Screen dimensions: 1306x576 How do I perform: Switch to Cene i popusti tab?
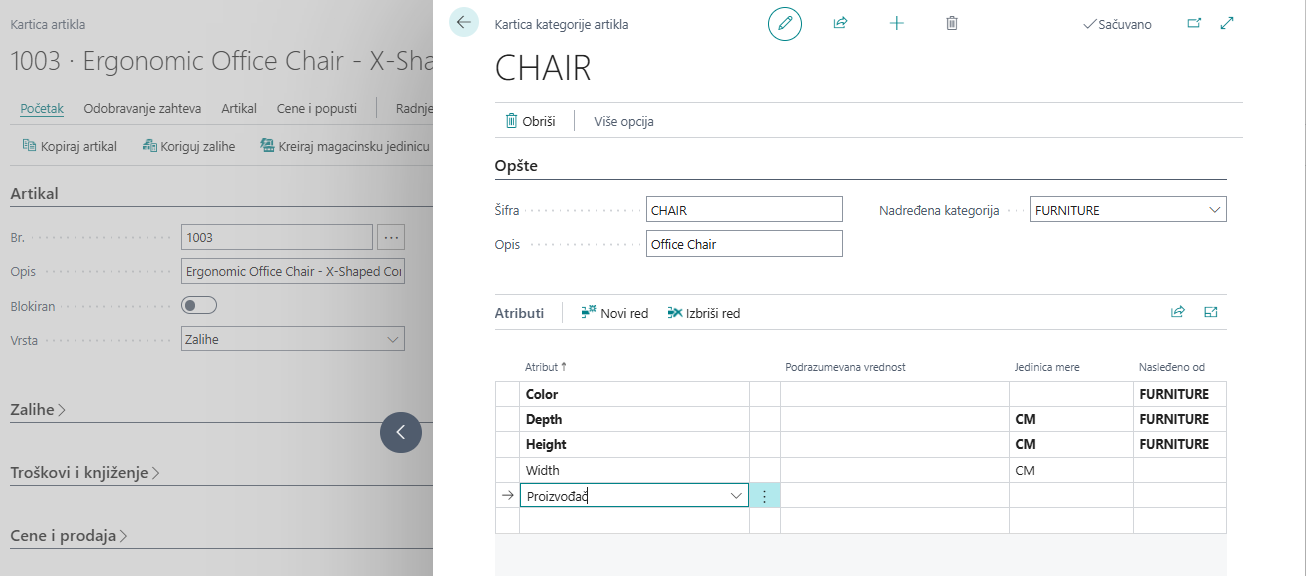click(x=316, y=108)
